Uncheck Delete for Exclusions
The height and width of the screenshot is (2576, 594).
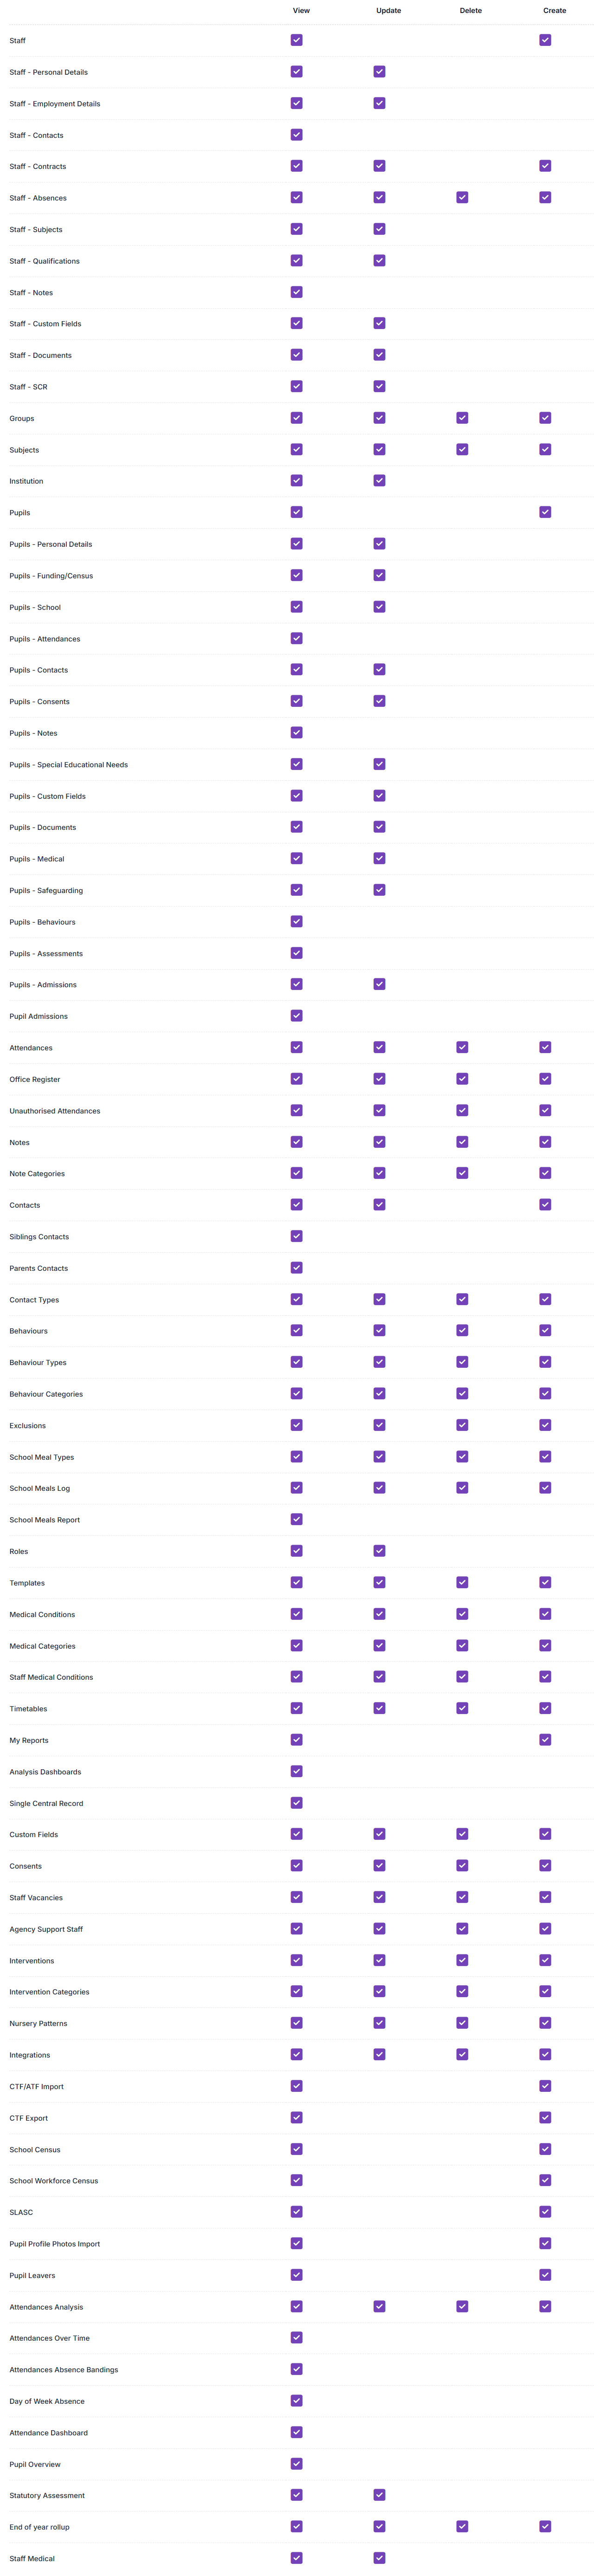[x=462, y=1425]
